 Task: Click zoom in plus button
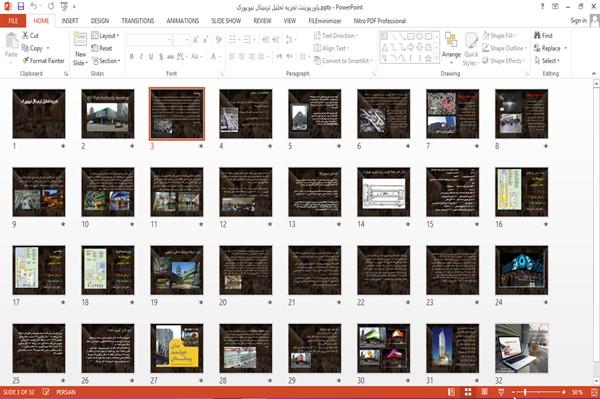(x=564, y=392)
